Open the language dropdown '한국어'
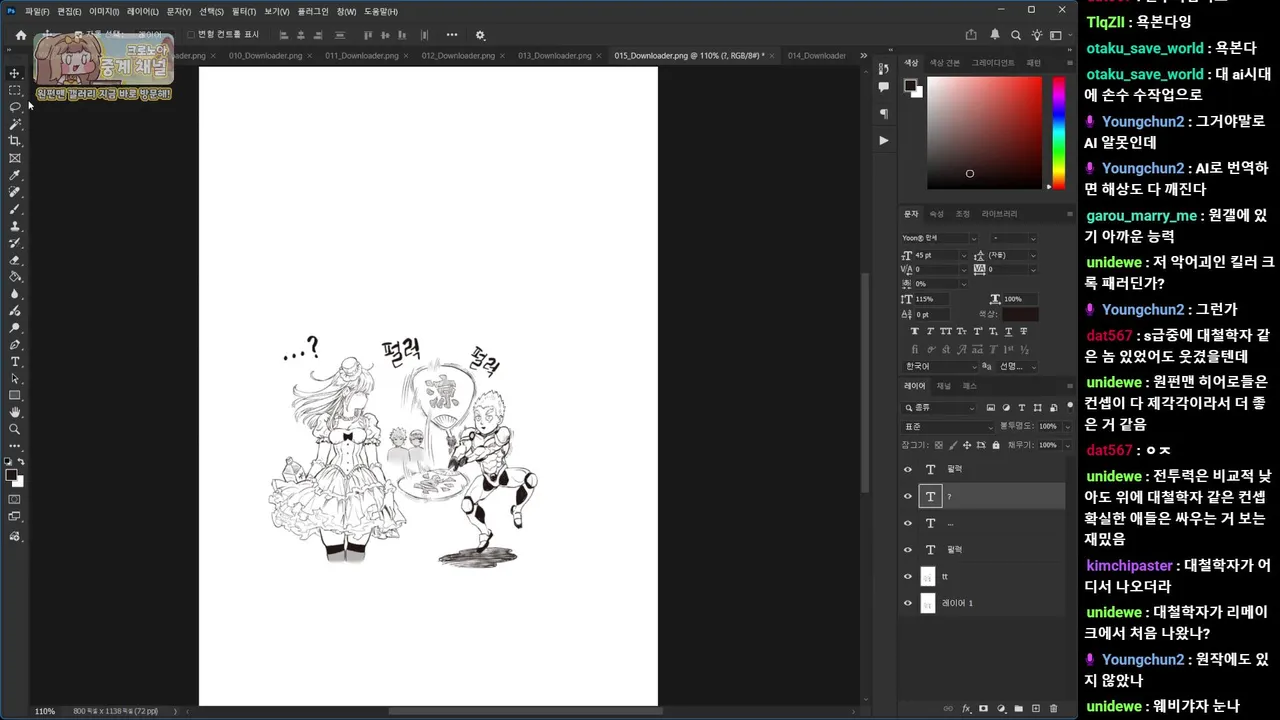This screenshot has height=720, width=1280. (940, 366)
